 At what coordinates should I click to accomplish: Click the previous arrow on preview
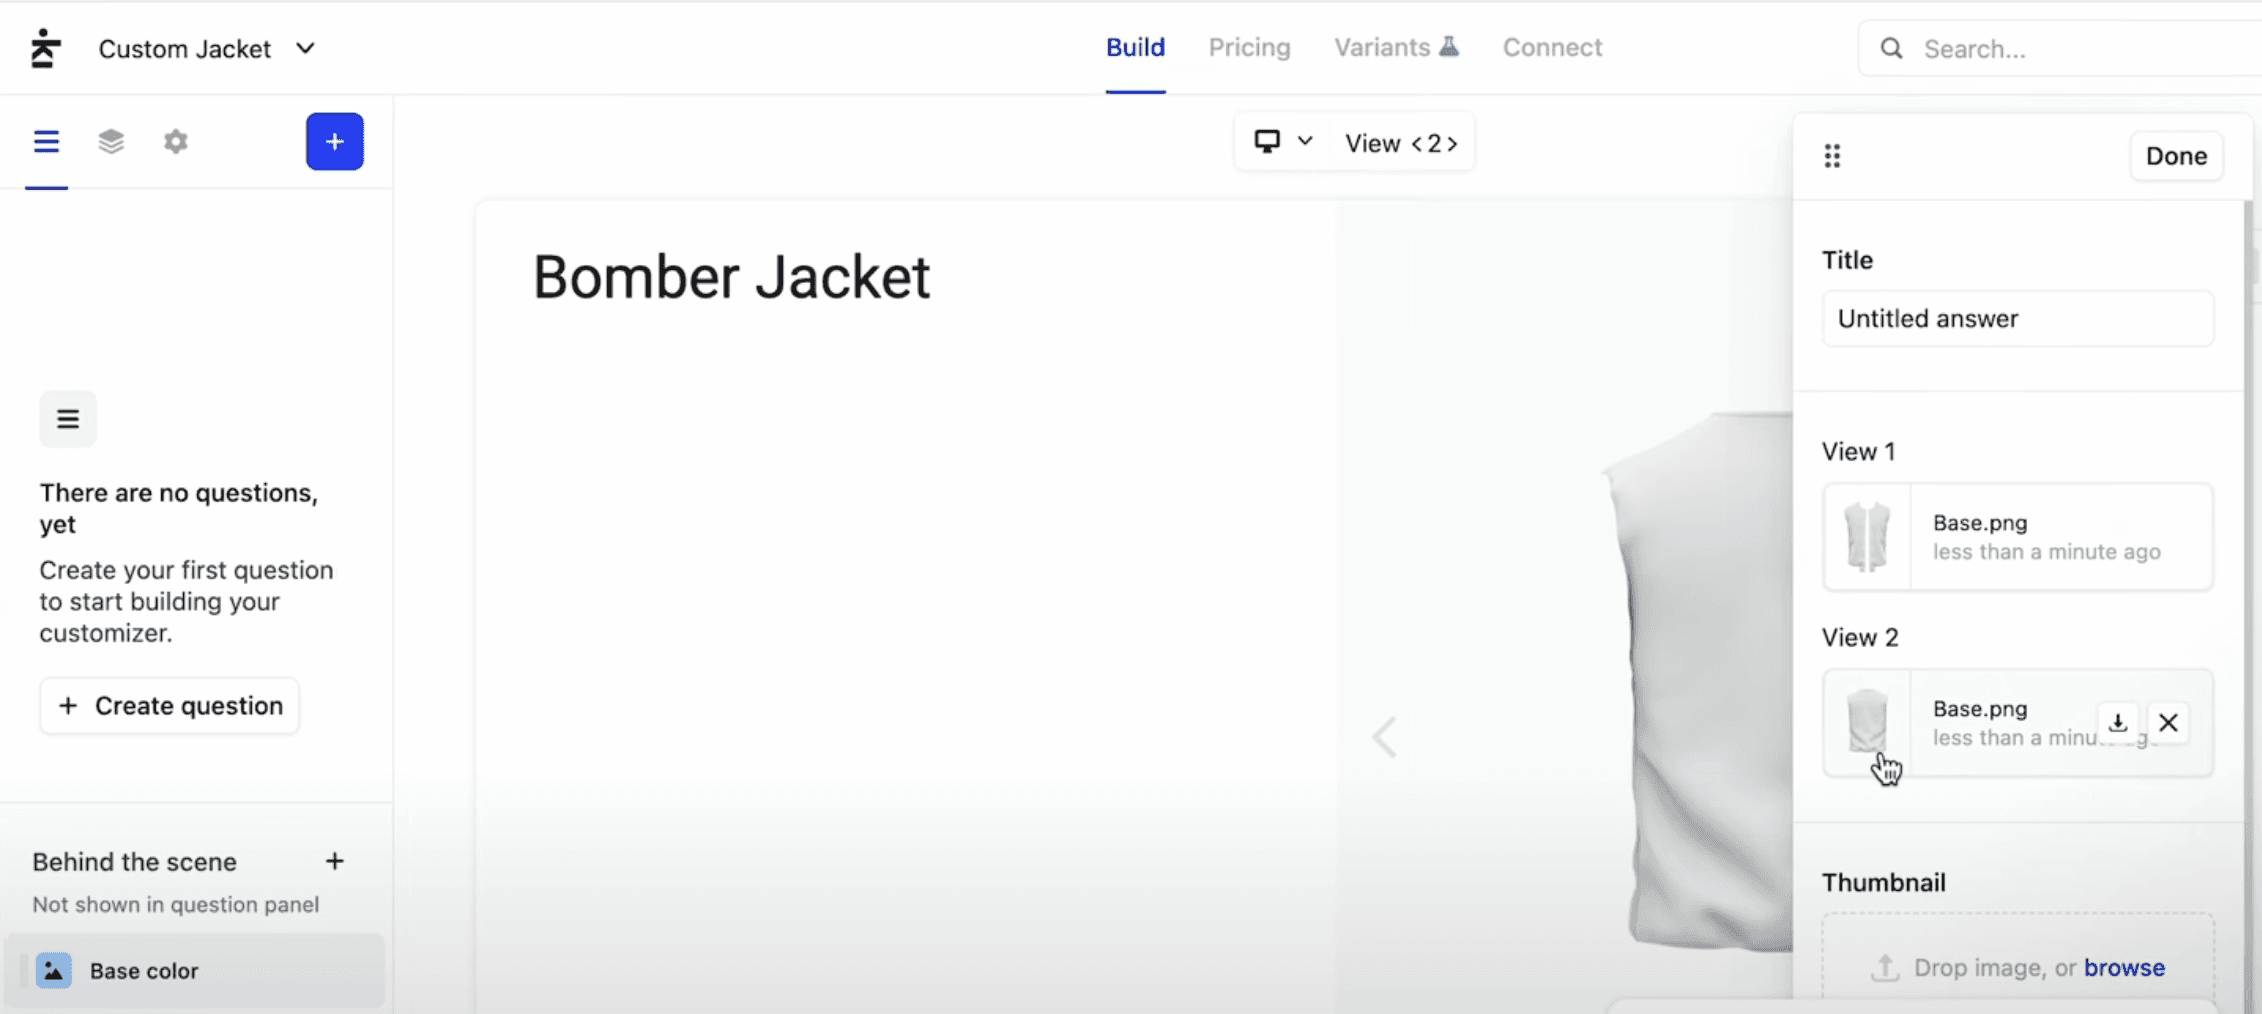tap(1384, 738)
